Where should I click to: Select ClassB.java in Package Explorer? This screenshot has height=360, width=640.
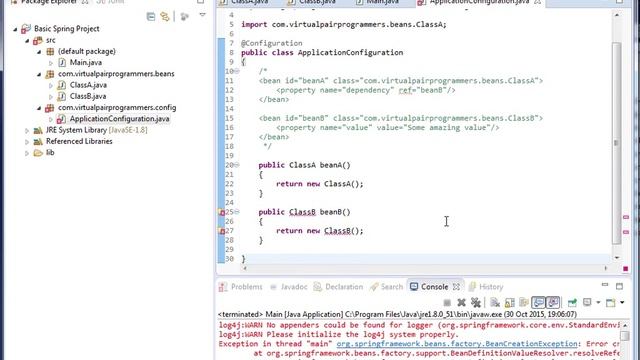tap(88, 96)
